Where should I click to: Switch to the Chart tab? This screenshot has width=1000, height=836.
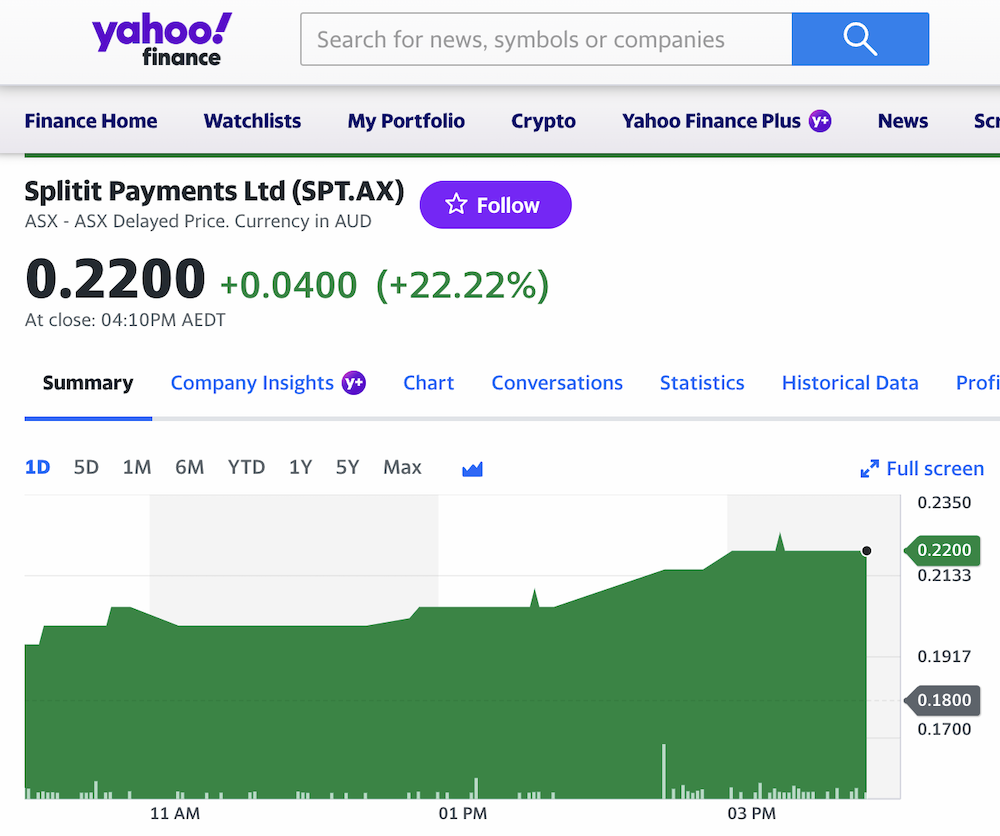click(x=428, y=383)
